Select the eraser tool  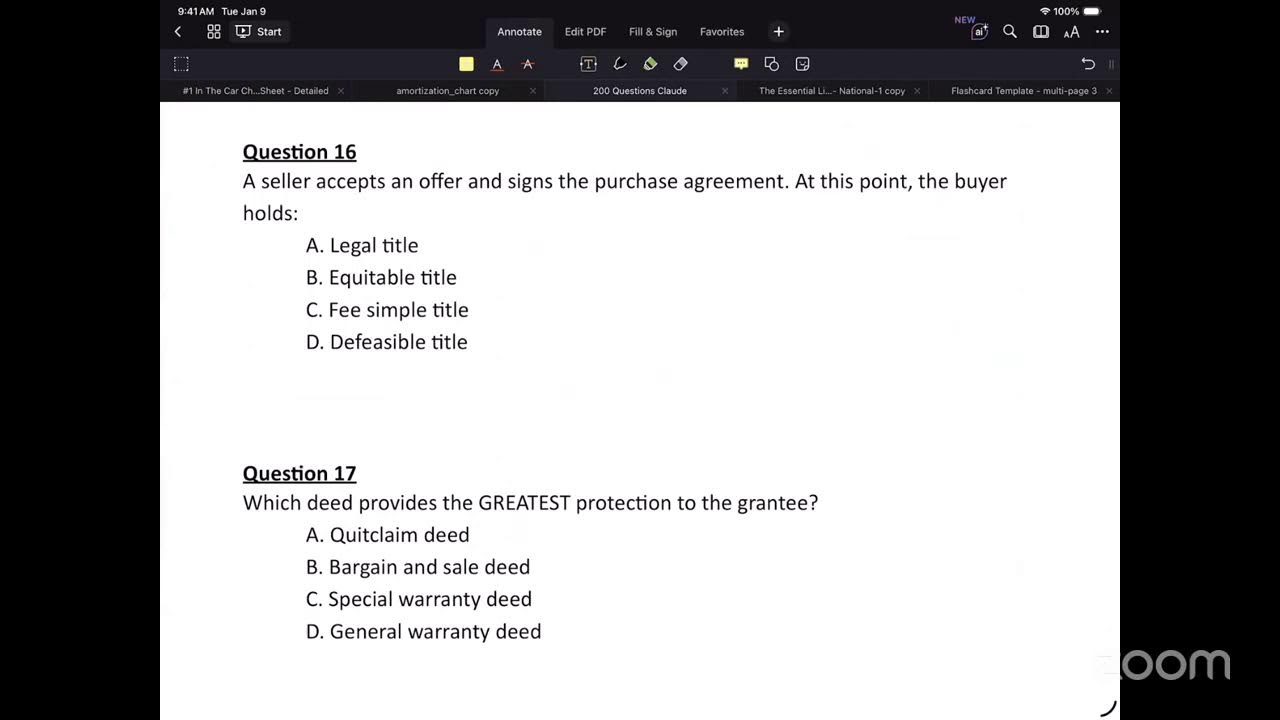tap(681, 64)
